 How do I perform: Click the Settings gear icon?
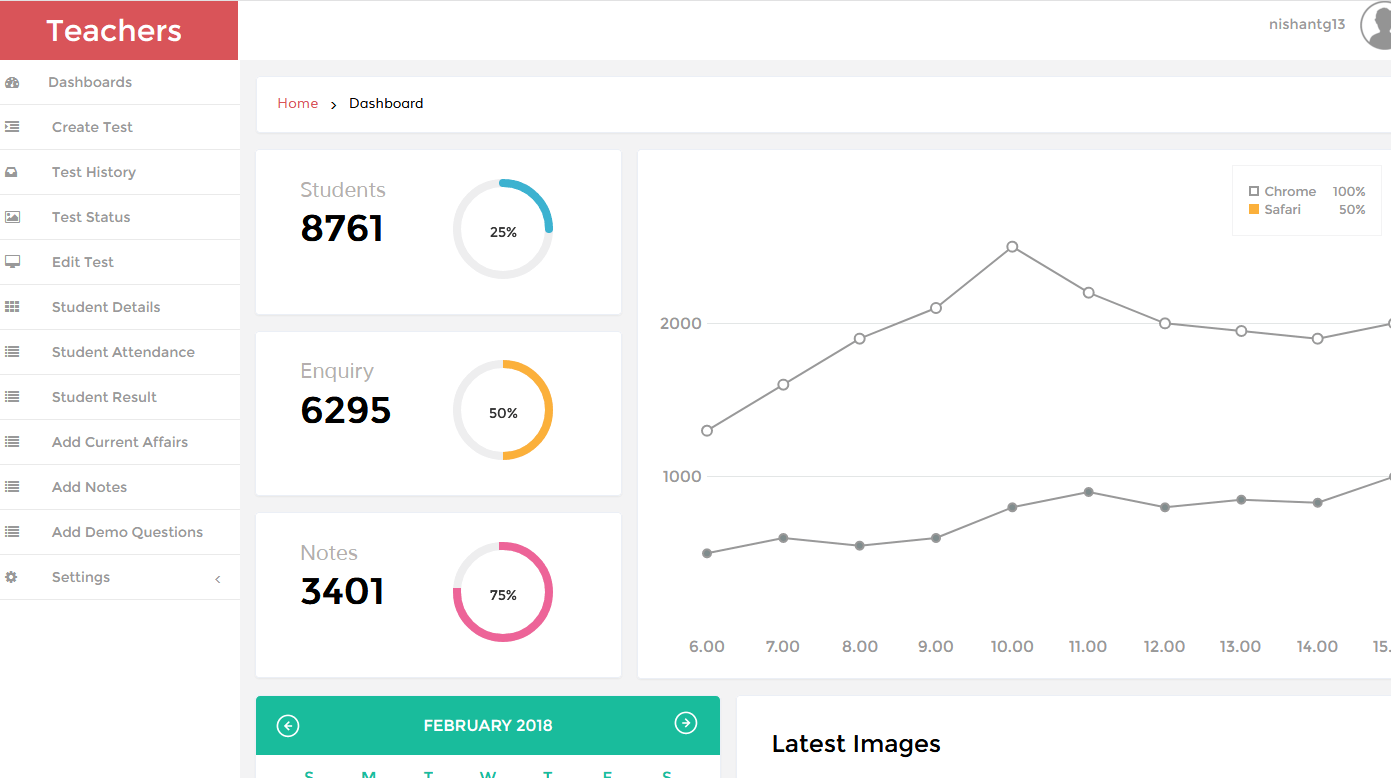pos(12,577)
